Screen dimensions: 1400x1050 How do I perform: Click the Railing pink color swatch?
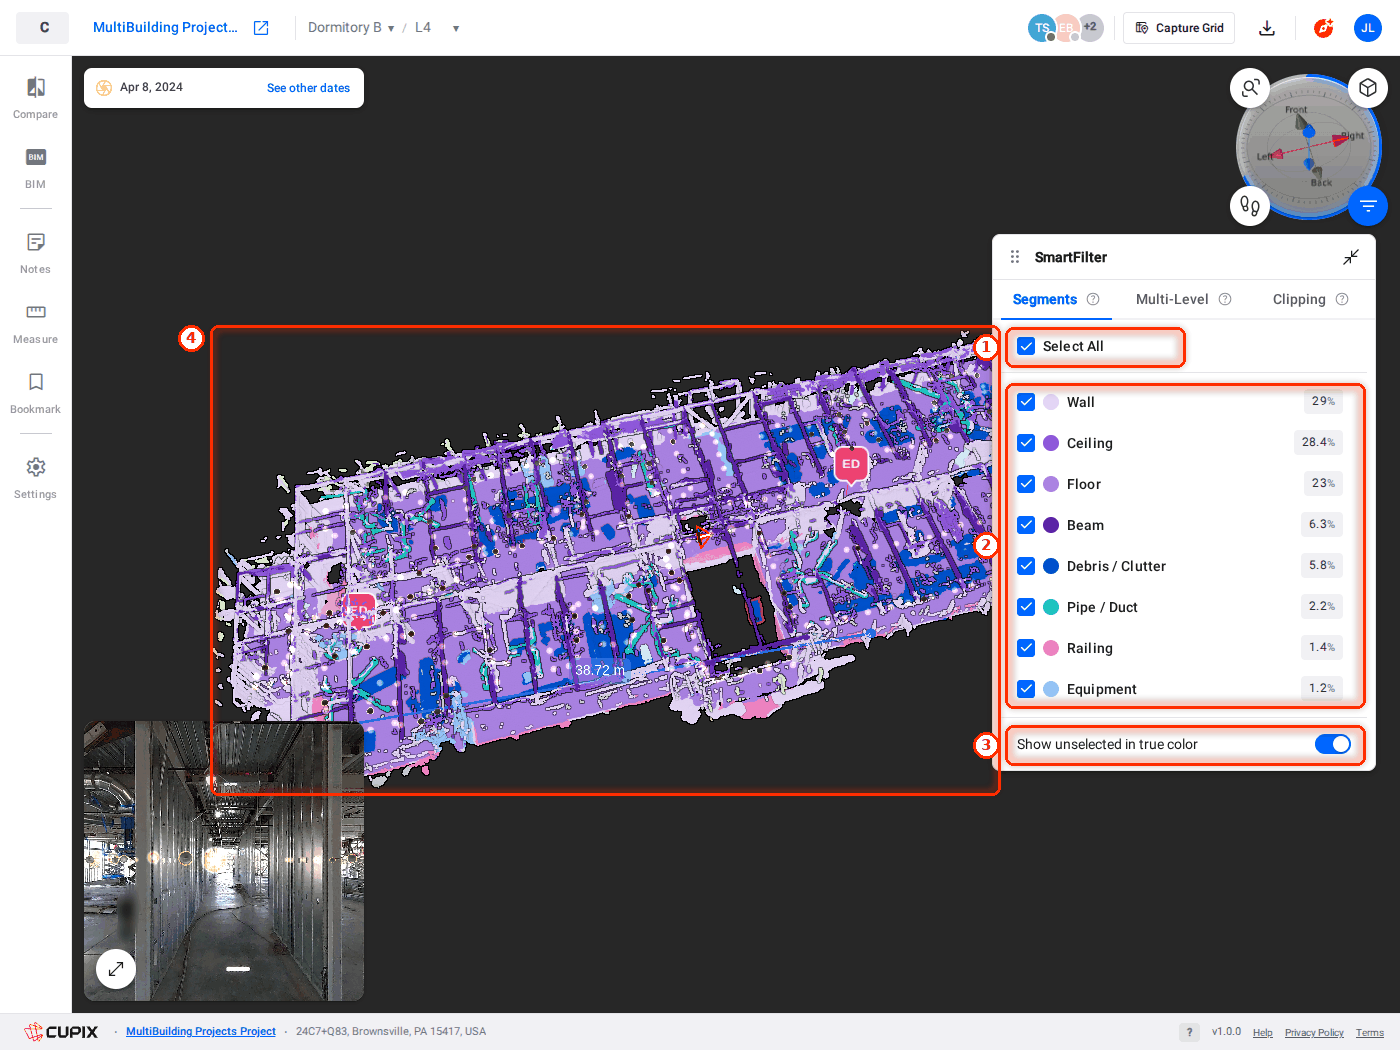[x=1051, y=648]
